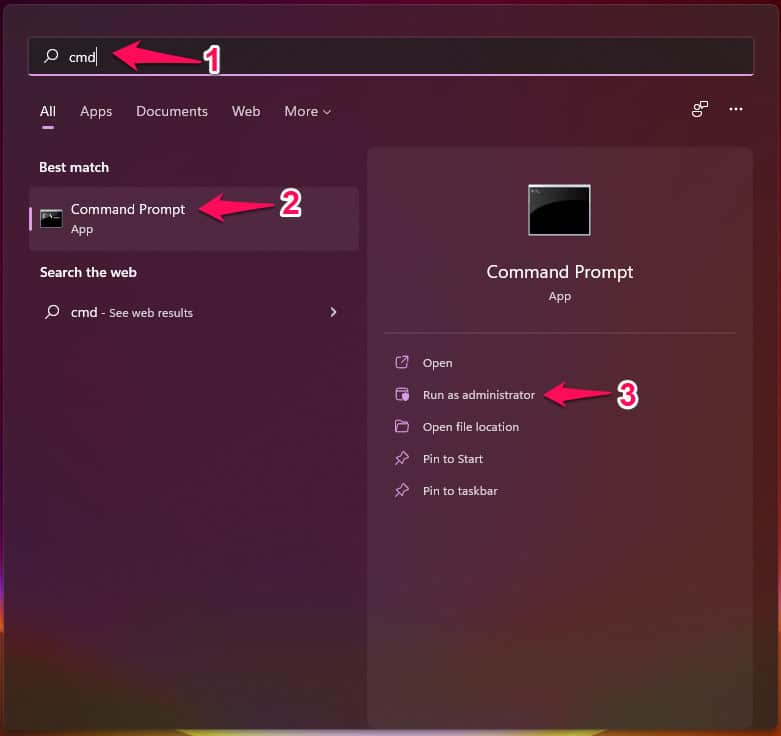Click large Command Prompt preview thumbnail
Screen dimensions: 781x736
[x=559, y=210]
